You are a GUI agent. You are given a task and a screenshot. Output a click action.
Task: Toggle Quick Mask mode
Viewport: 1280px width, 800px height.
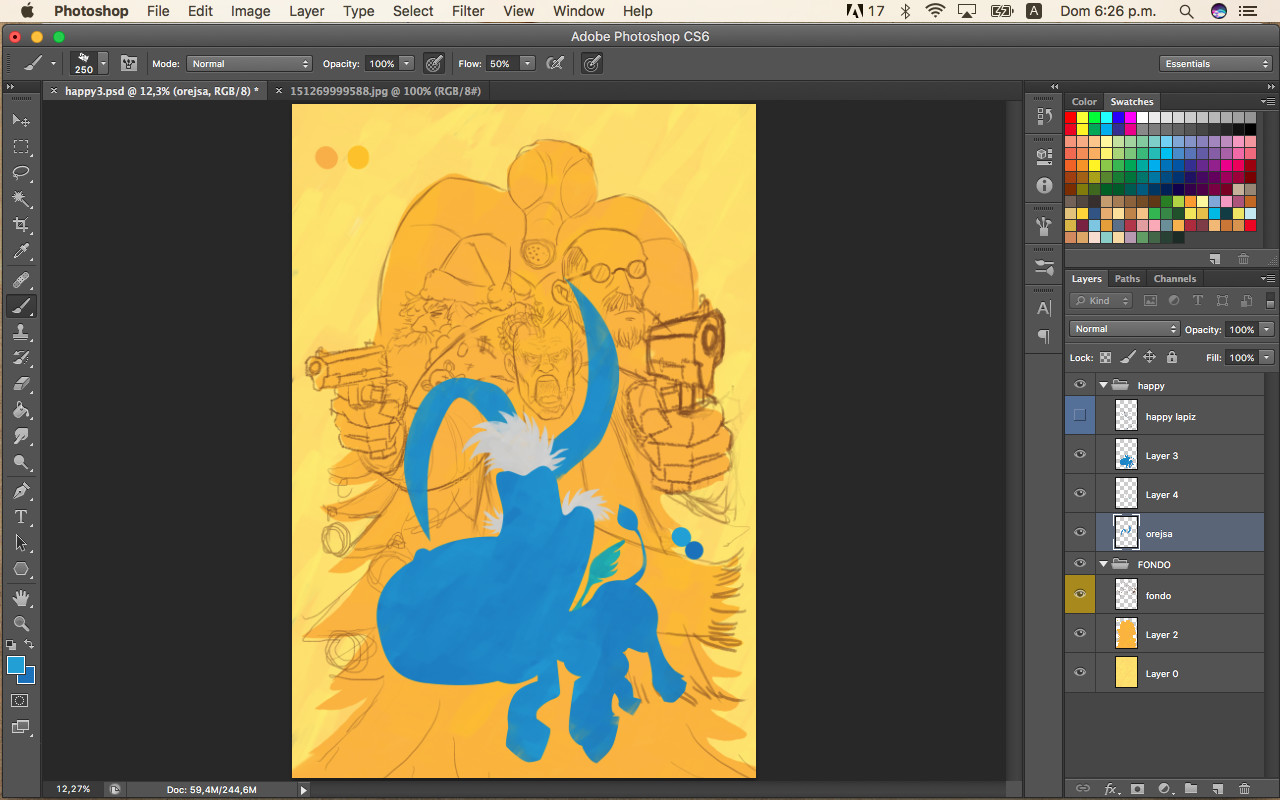[21, 701]
